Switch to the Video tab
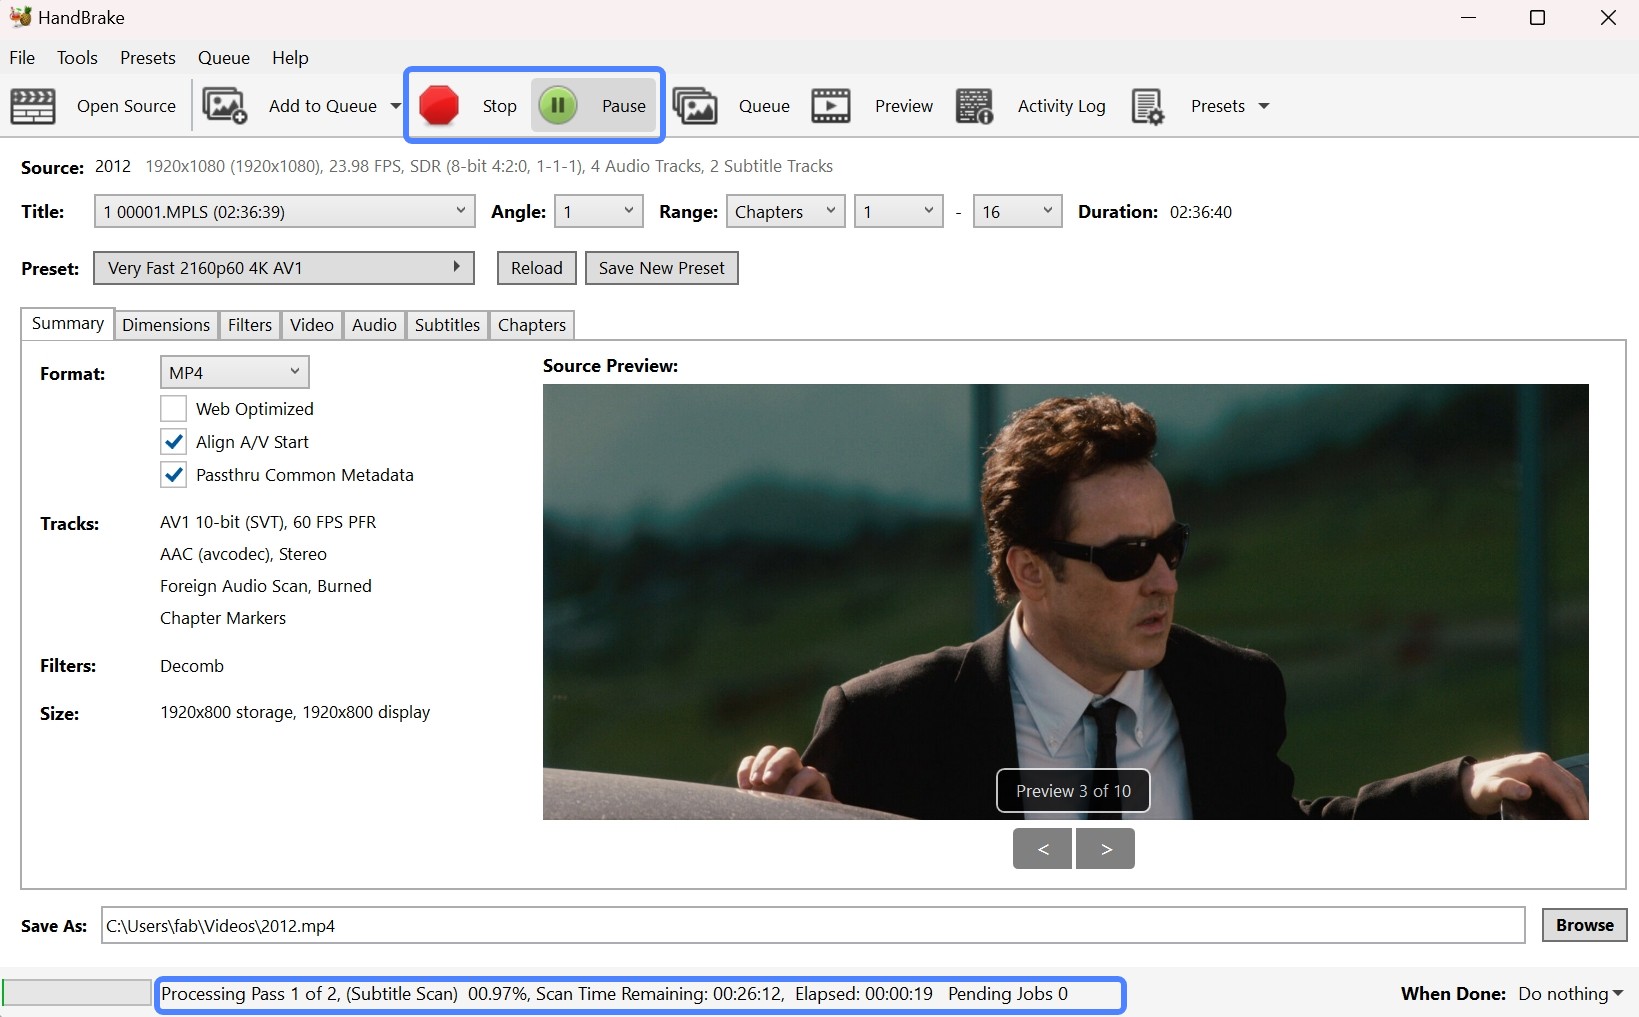Screen dimensions: 1639x1017 click(x=311, y=324)
